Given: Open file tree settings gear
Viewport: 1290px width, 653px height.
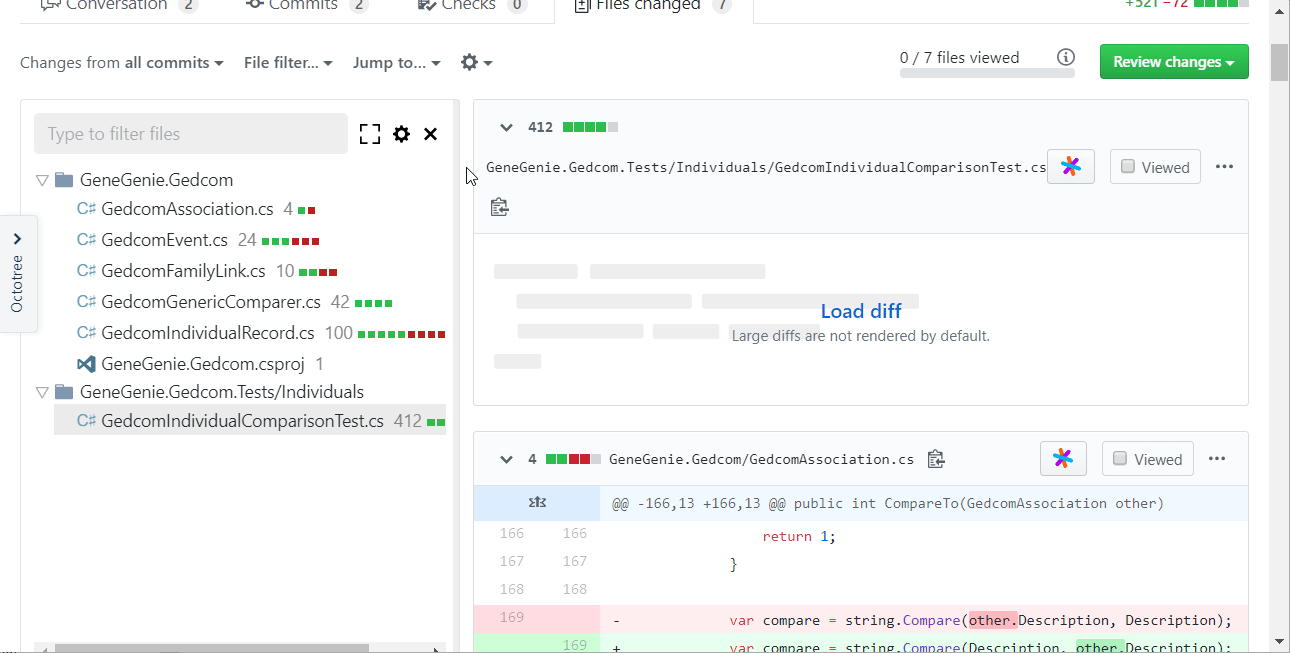Looking at the screenshot, I should pyautogui.click(x=401, y=134).
